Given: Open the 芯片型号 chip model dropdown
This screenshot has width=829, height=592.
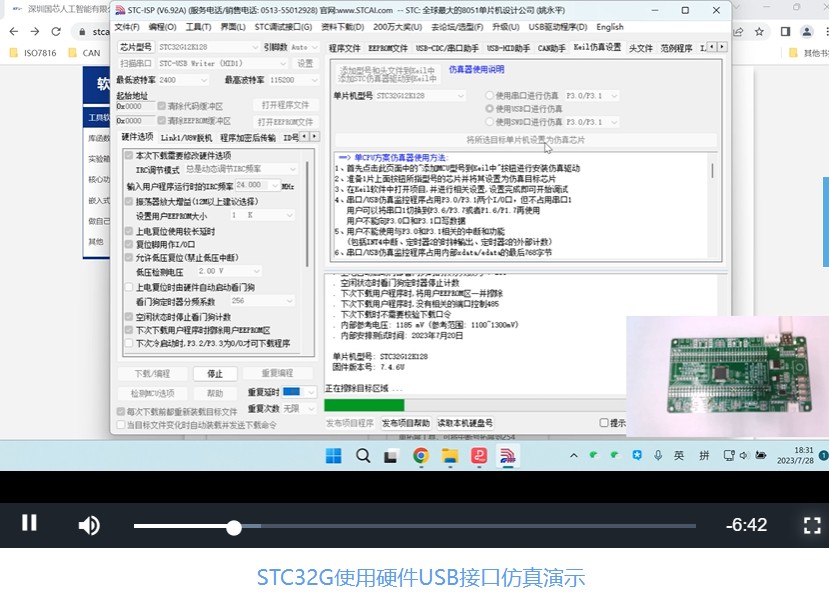Looking at the screenshot, I should tap(208, 47).
